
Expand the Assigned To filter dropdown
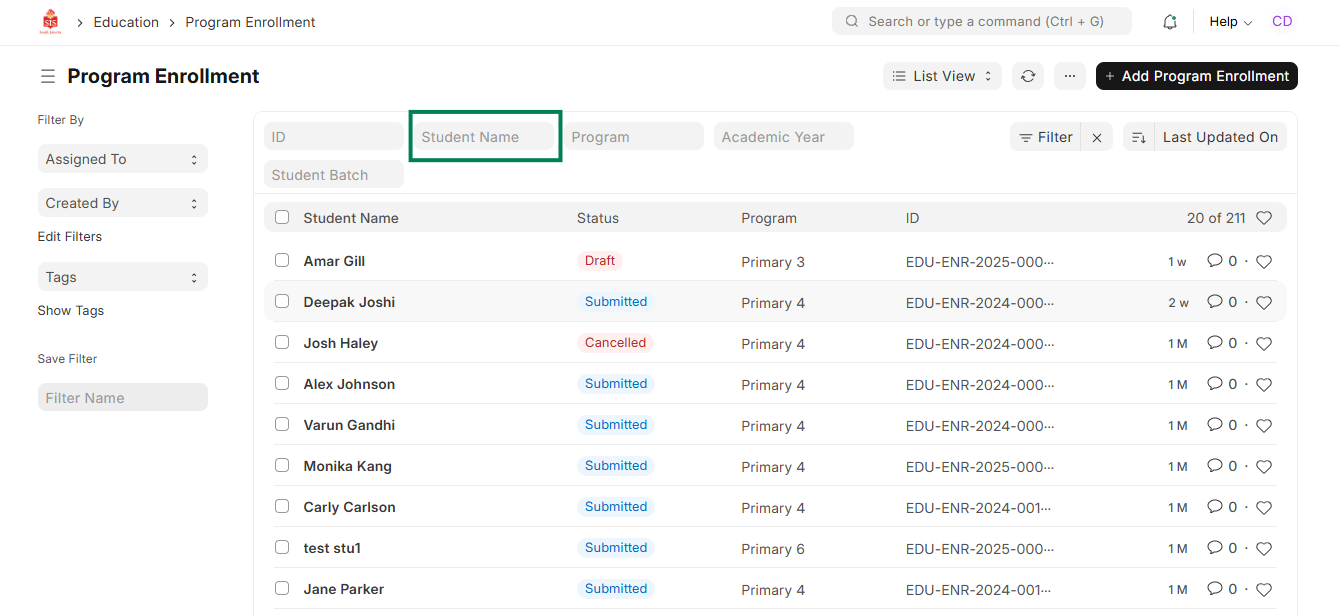(x=122, y=159)
